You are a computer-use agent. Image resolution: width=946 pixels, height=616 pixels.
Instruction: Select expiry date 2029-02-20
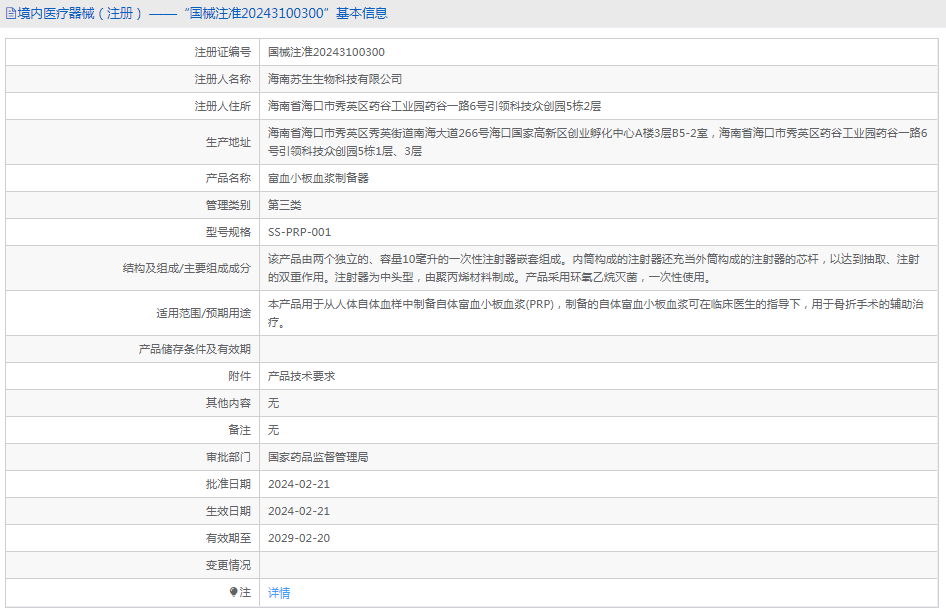coord(299,538)
